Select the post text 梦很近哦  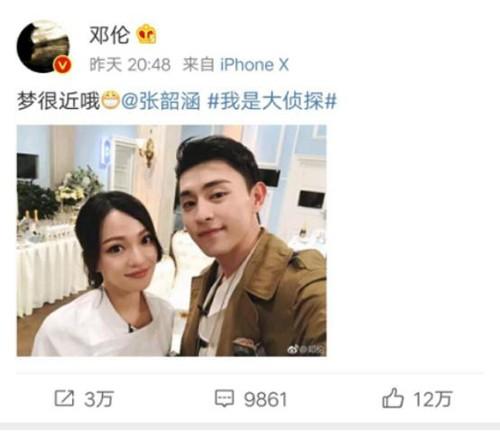59,100
